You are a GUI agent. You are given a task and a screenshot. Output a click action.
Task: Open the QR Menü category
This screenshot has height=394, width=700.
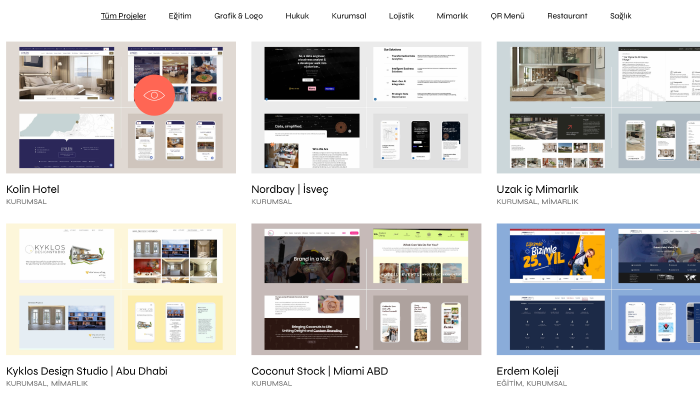pyautogui.click(x=507, y=16)
